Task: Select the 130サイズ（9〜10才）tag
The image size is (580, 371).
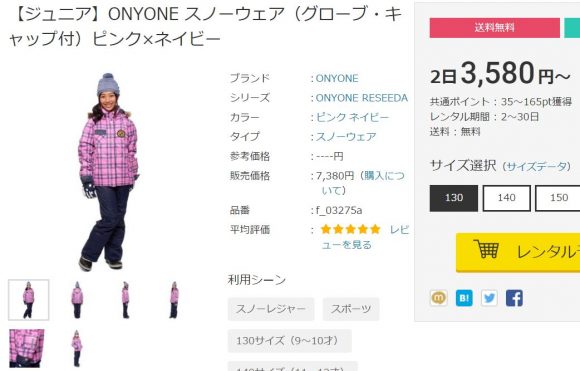Action: coord(289,341)
